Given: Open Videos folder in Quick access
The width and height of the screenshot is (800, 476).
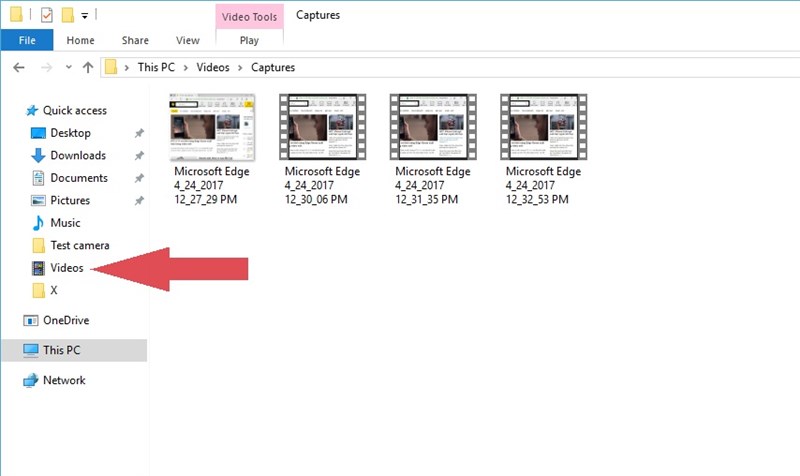Looking at the screenshot, I should point(66,268).
